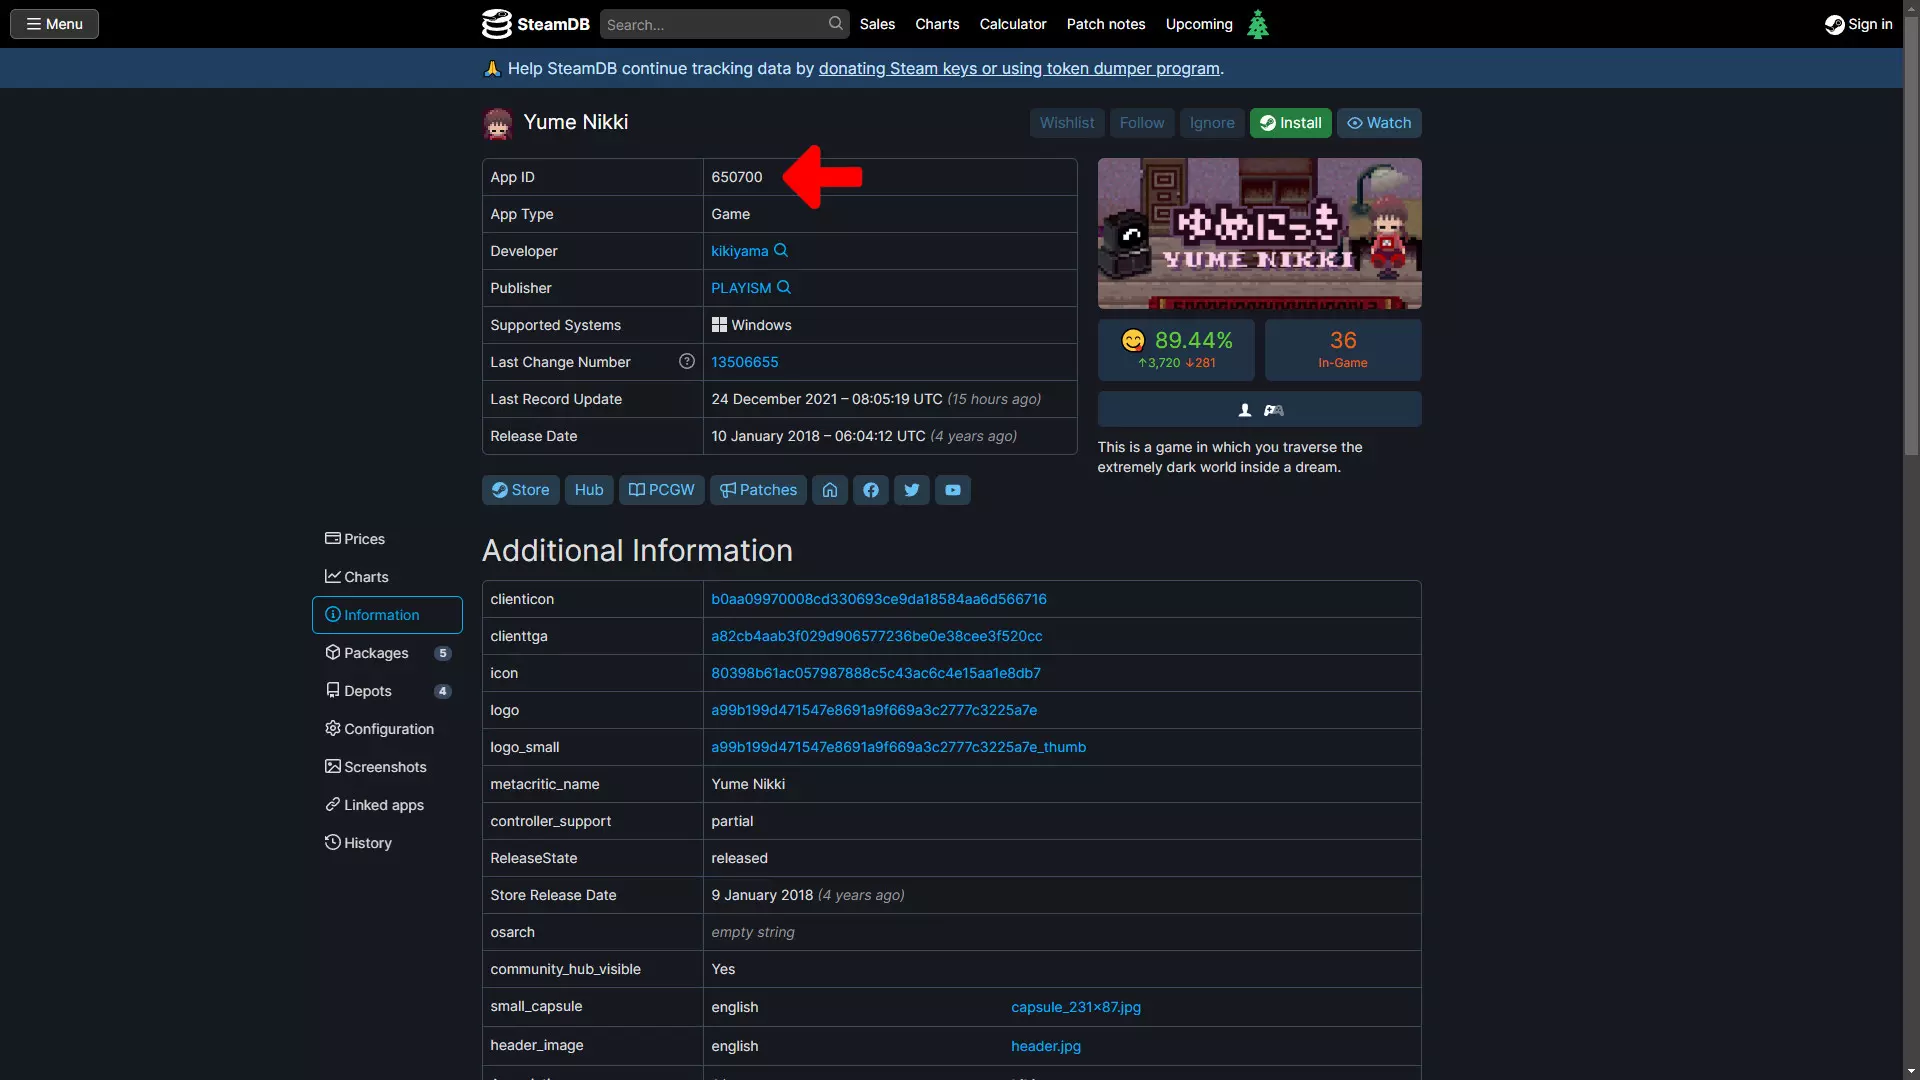This screenshot has width=1920, height=1080.
Task: Search games by developer kikiyama magnifier icon
Action: pos(781,251)
